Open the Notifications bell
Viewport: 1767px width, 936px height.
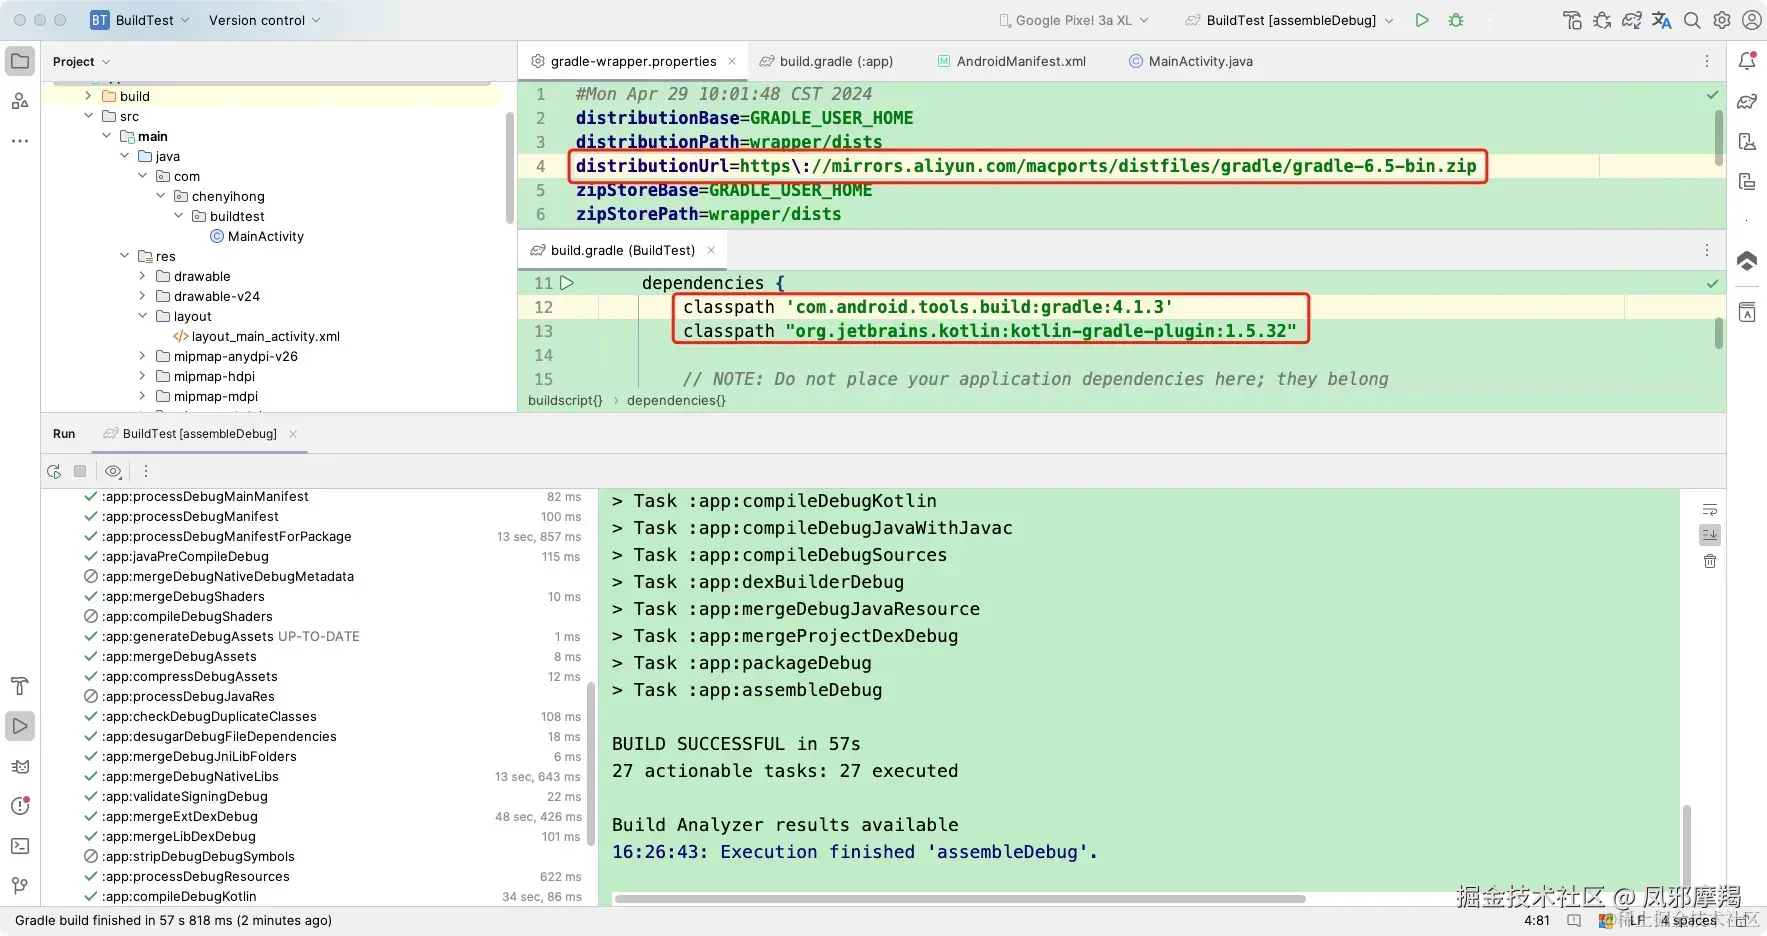tap(1747, 61)
